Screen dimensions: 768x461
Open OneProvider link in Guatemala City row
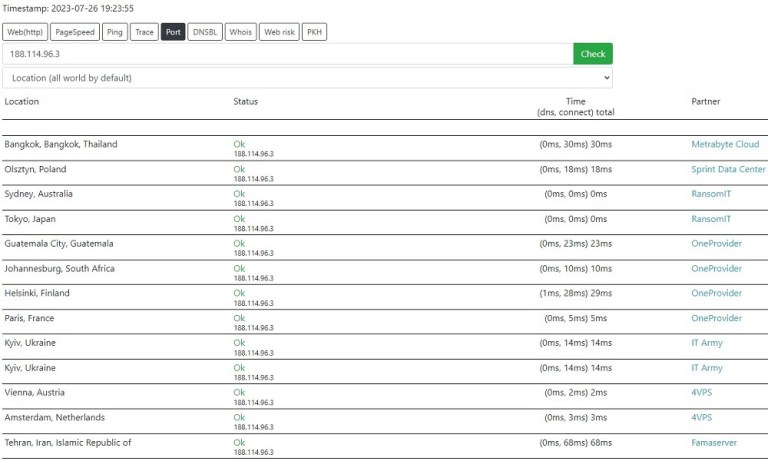point(716,243)
